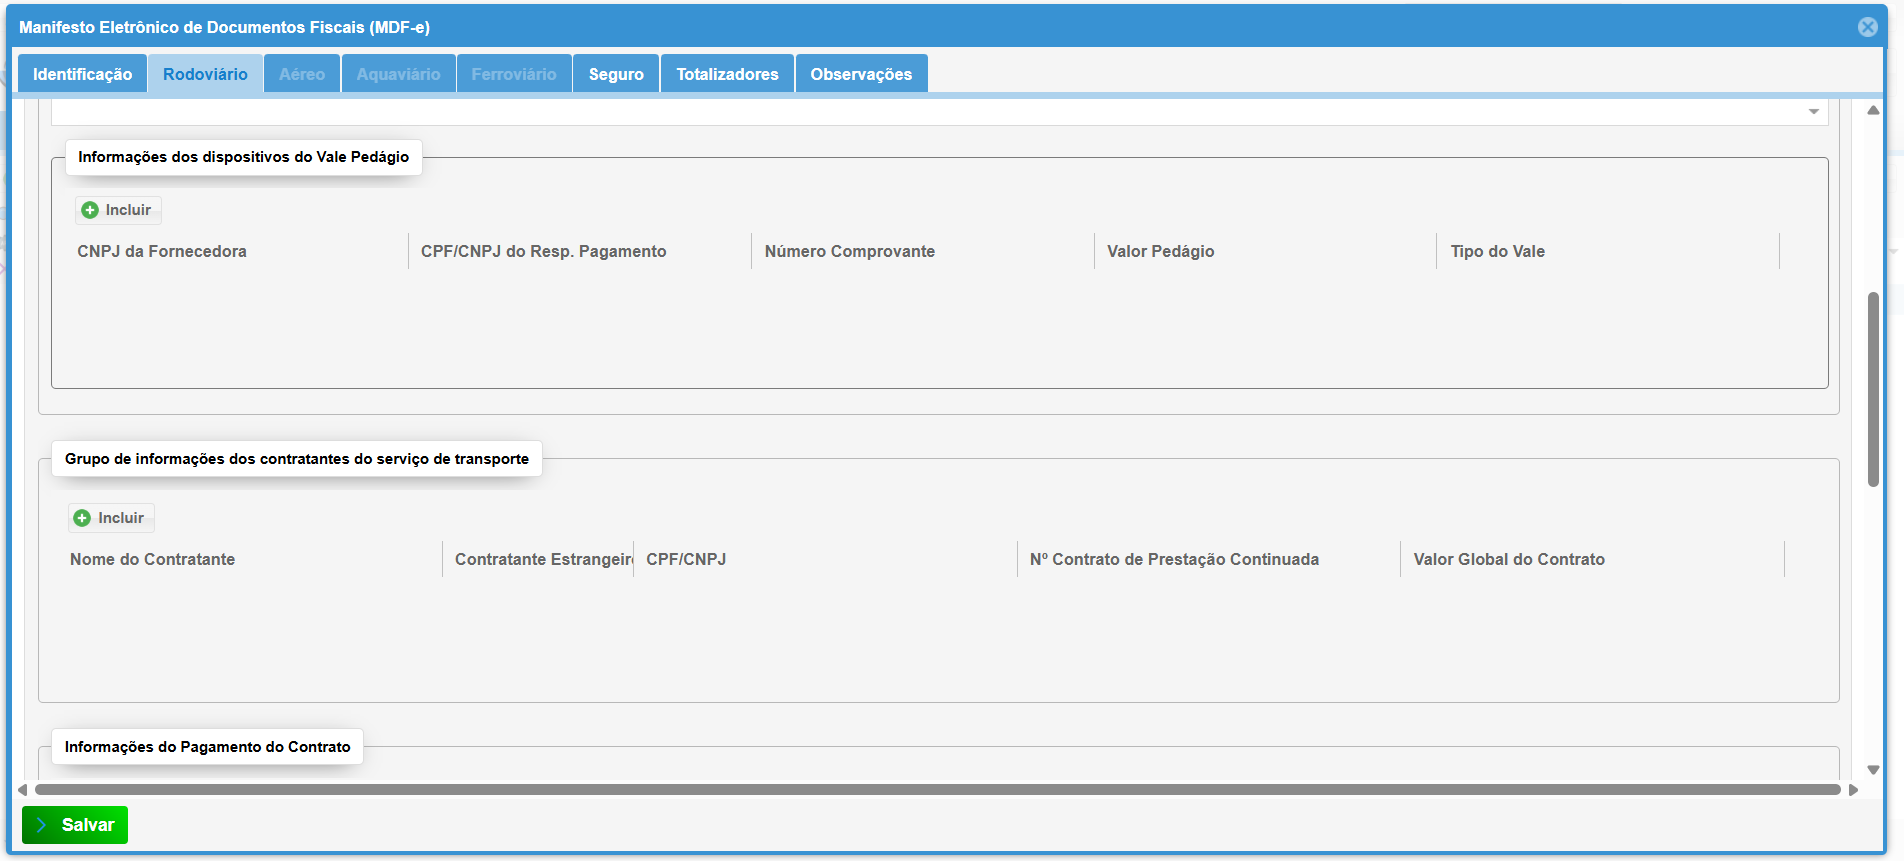Go to the Totalizadores tab

pos(727,74)
